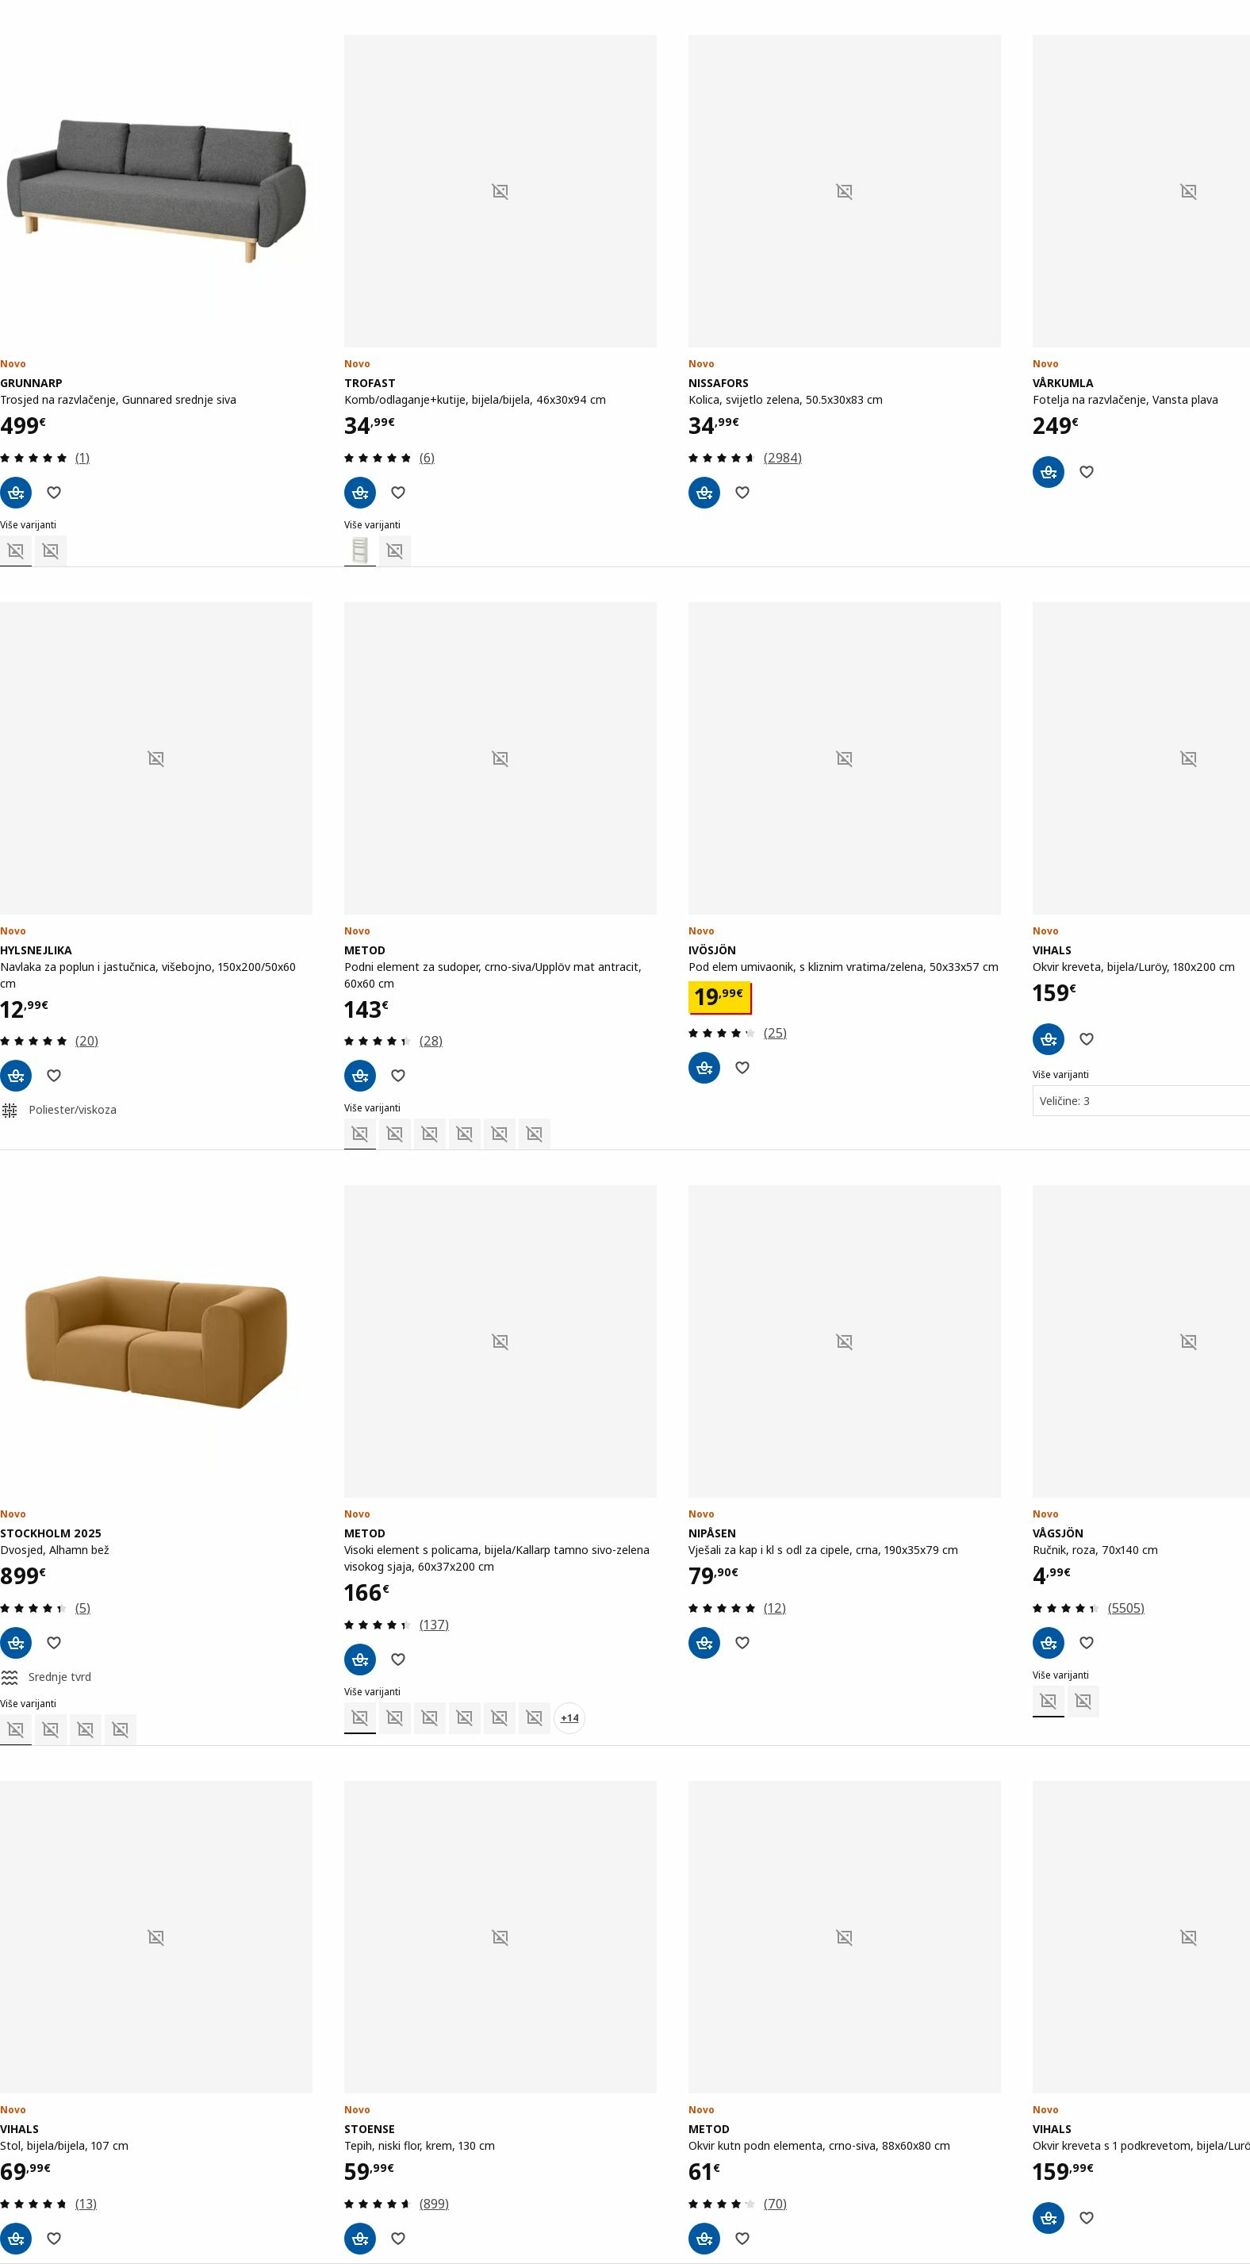Select third METOD 143€ variant thumbnail

pyautogui.click(x=430, y=1134)
